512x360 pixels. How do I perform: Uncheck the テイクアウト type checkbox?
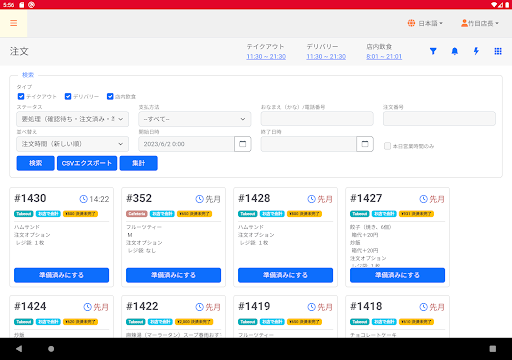pos(21,96)
